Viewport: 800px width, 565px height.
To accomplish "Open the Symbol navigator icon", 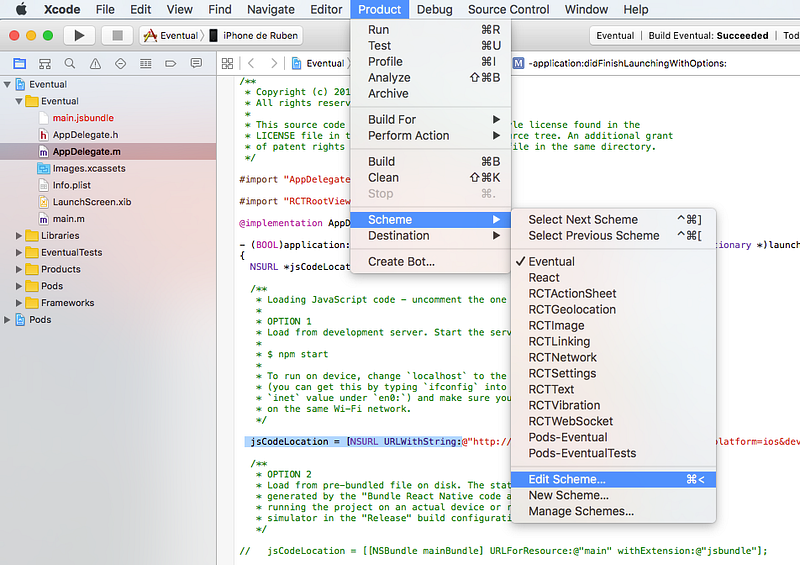I will (x=45, y=63).
